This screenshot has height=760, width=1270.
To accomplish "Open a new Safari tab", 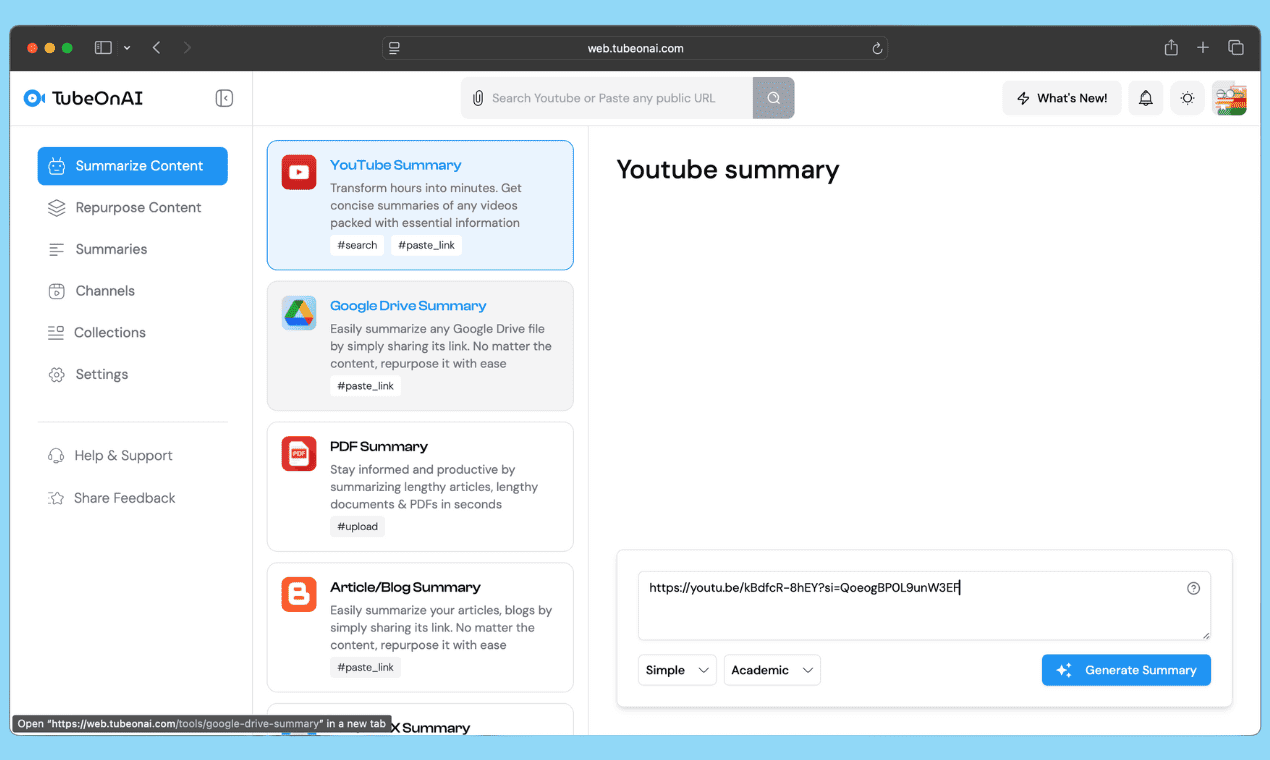I will point(1203,48).
